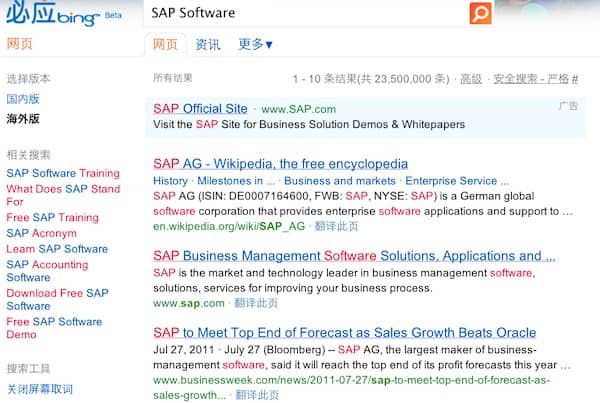Click the Bing logo
The height and width of the screenshot is (403, 600).
[x=53, y=14]
